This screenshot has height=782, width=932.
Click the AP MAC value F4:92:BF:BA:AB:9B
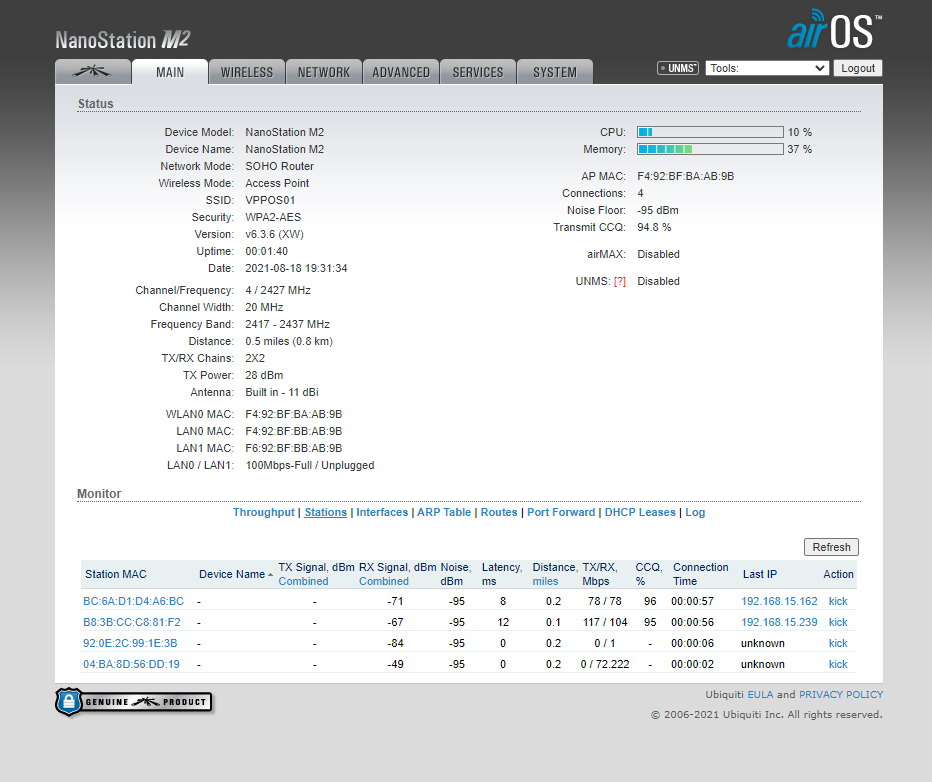click(x=685, y=176)
